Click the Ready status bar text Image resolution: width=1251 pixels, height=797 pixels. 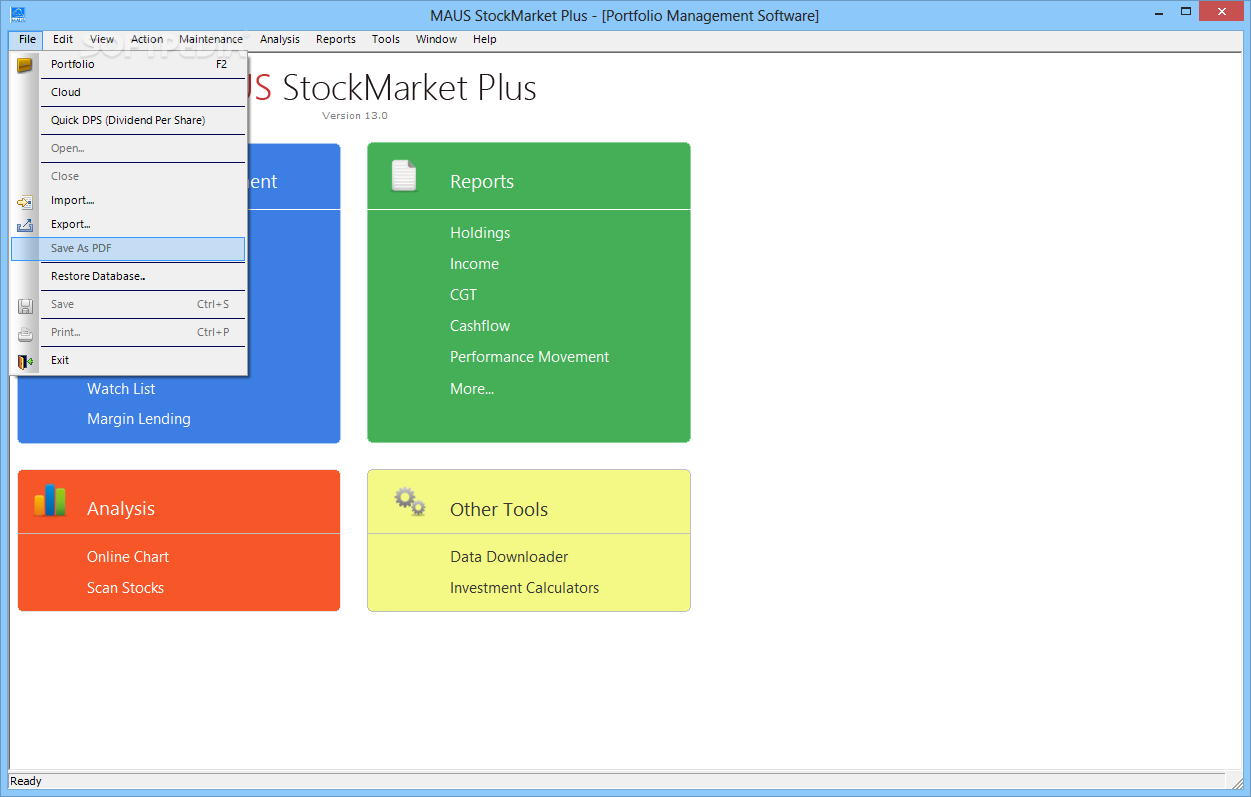[x=26, y=781]
